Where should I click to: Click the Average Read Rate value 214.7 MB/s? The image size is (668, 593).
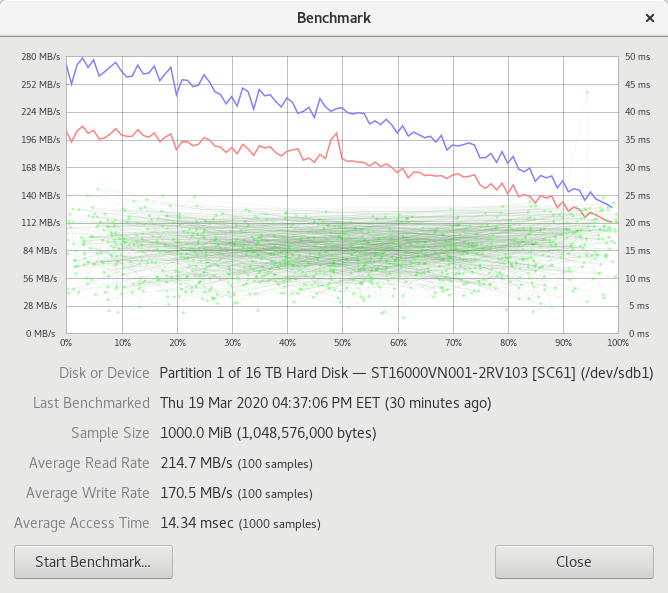[x=196, y=463]
